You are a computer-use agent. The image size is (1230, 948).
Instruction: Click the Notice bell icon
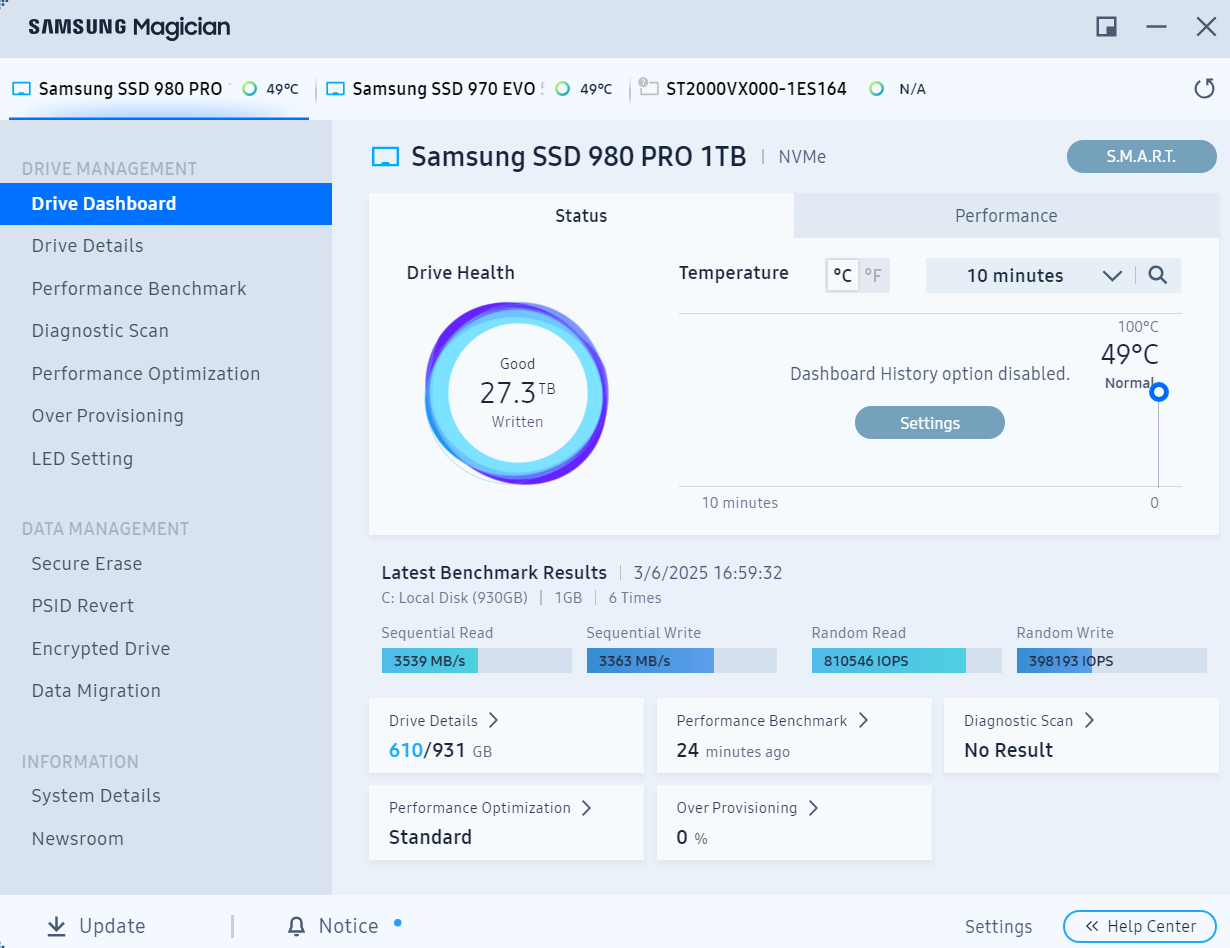[296, 926]
